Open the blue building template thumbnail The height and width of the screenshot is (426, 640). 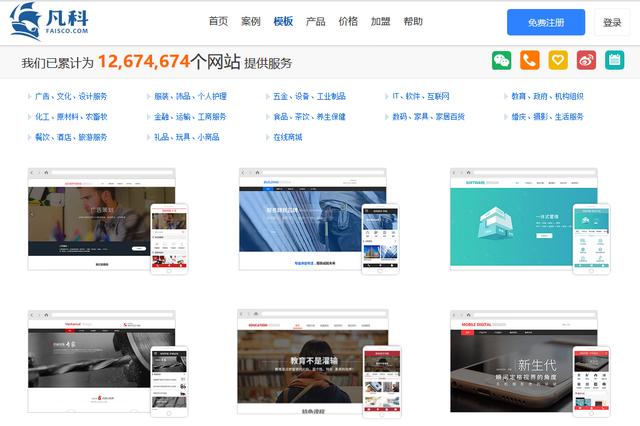pyautogui.click(x=319, y=221)
